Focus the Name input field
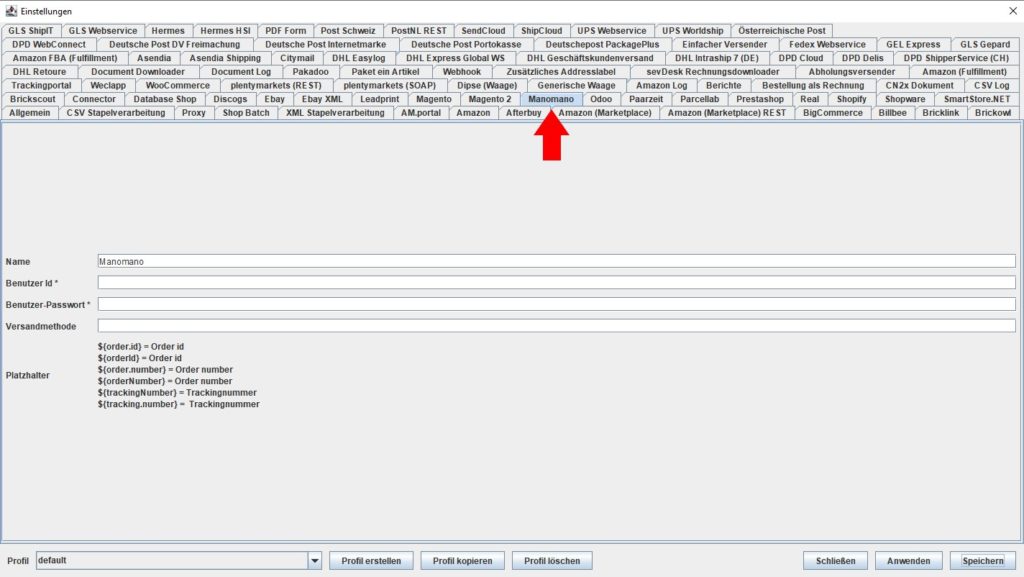 pyautogui.click(x=556, y=261)
